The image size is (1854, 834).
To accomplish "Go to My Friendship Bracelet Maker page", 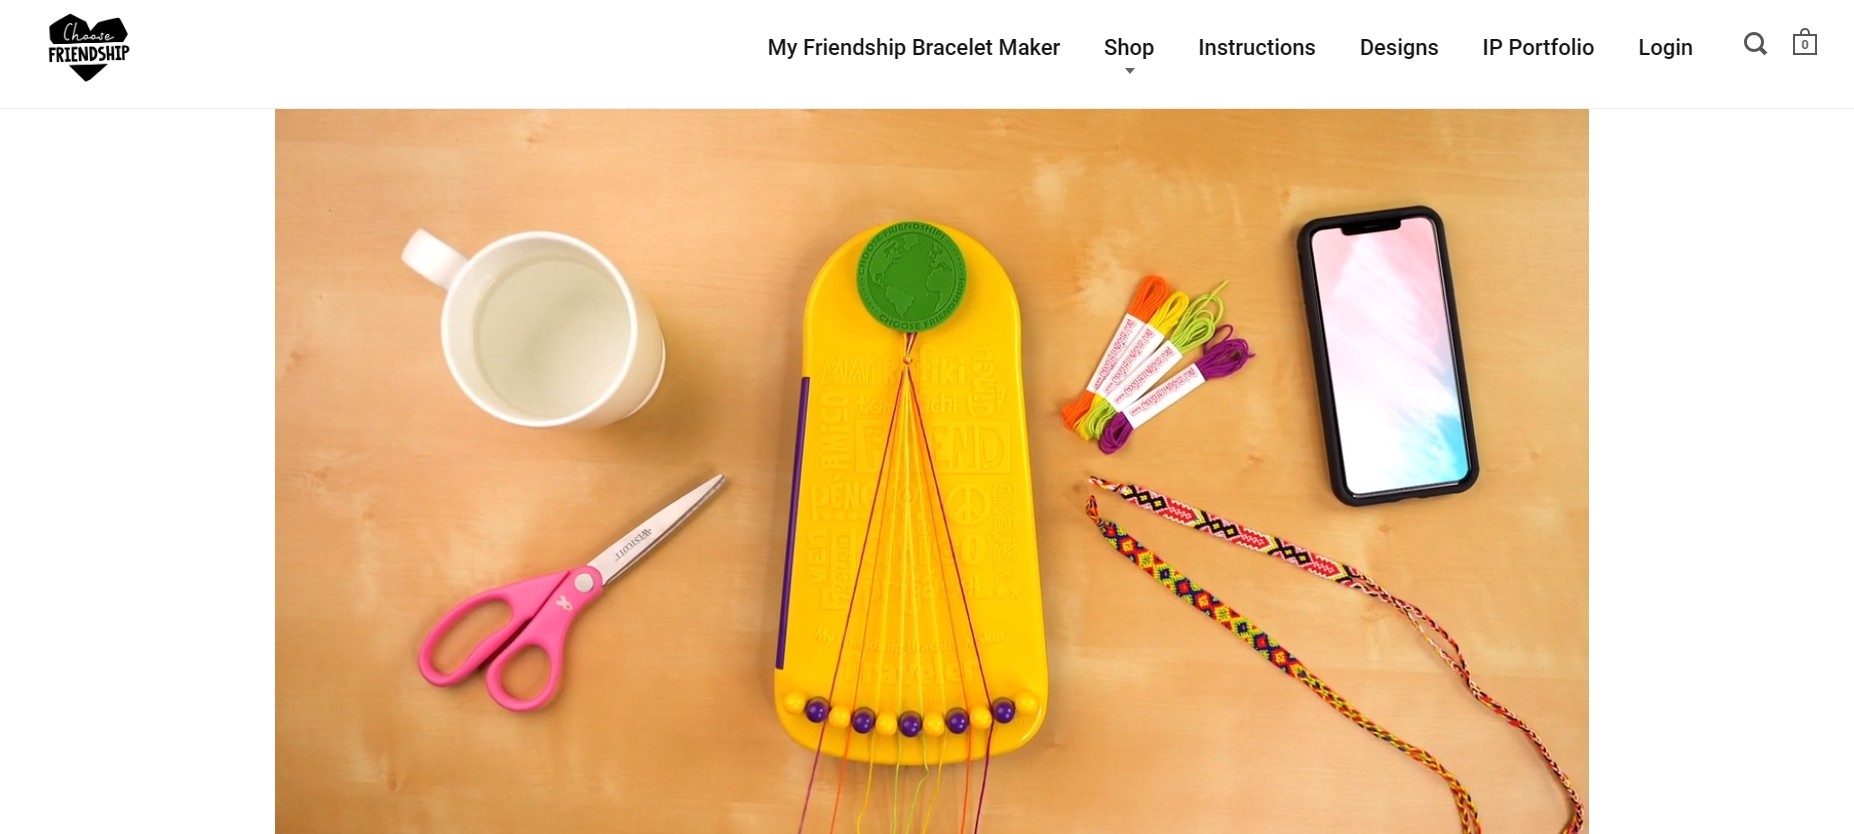I will pos(913,47).
